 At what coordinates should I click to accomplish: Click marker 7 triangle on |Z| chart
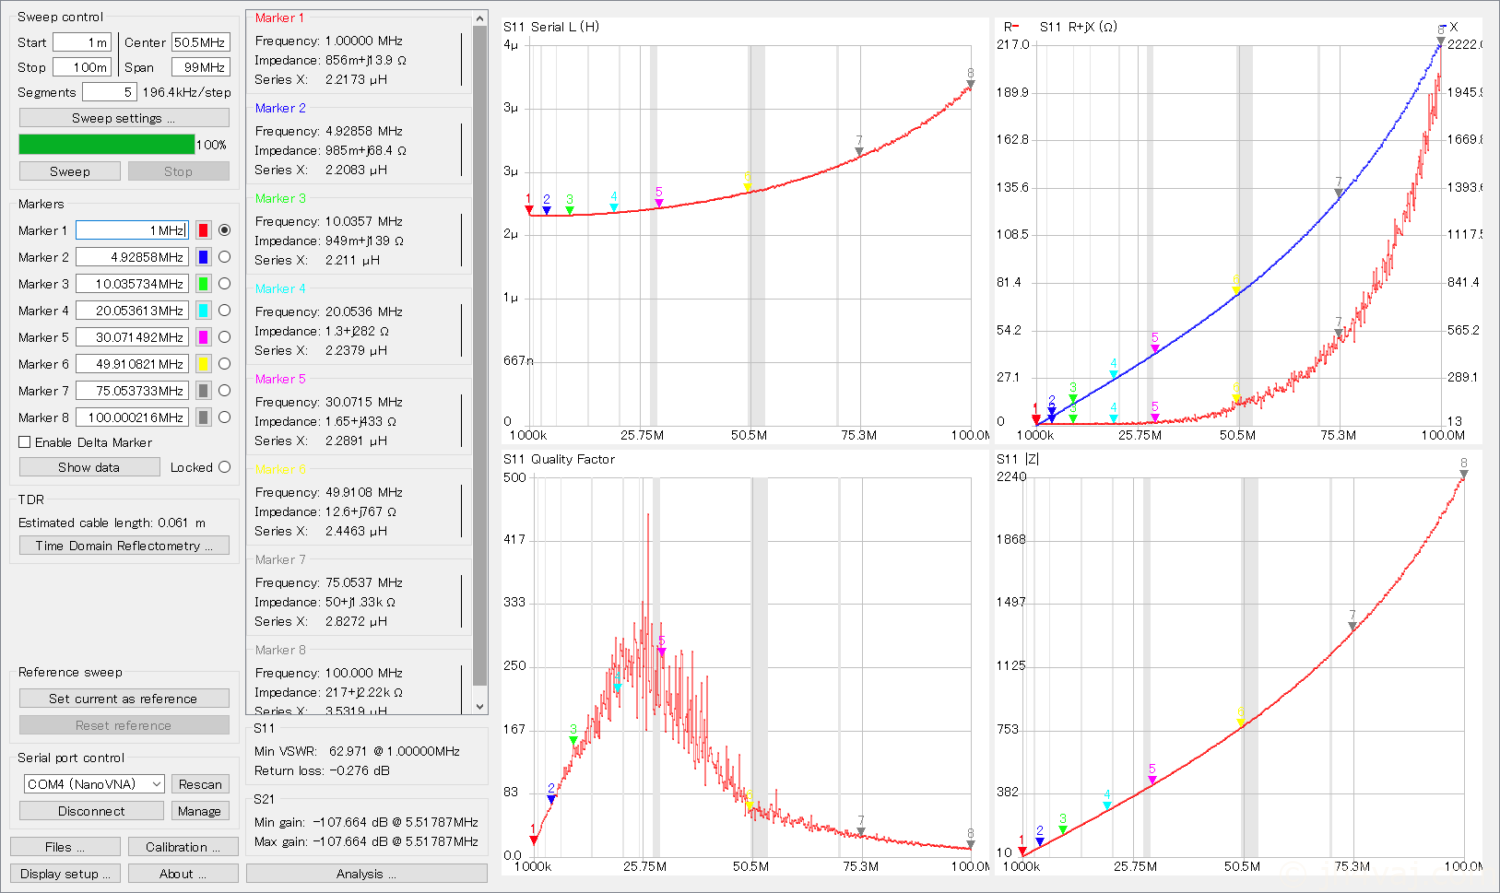coord(1352,627)
